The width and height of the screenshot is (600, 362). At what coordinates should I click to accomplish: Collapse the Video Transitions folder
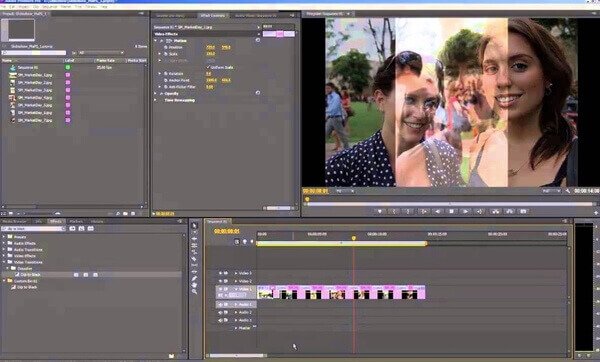[x=4, y=262]
